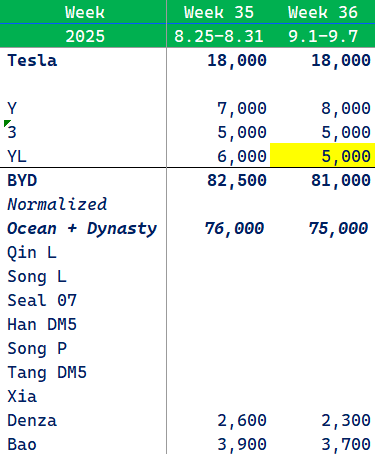
Task: Click the 'Ocean + Dynasty' row label
Action: coord(82,229)
